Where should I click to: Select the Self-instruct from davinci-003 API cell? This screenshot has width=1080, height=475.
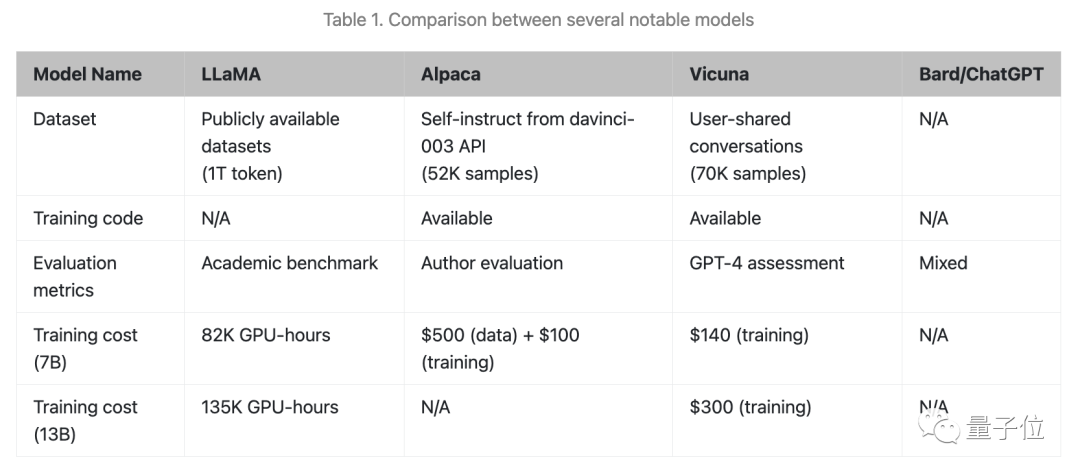pyautogui.click(x=528, y=146)
